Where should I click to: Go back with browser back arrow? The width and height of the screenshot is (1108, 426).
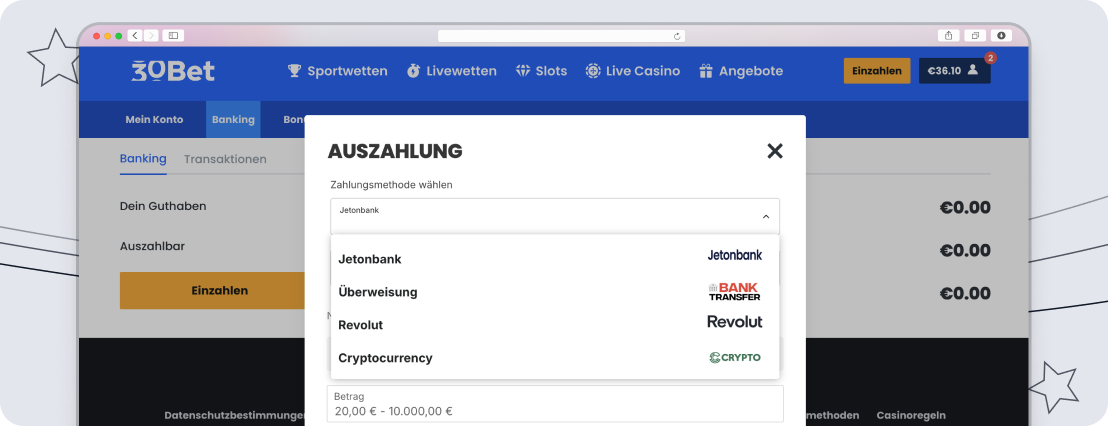(135, 35)
